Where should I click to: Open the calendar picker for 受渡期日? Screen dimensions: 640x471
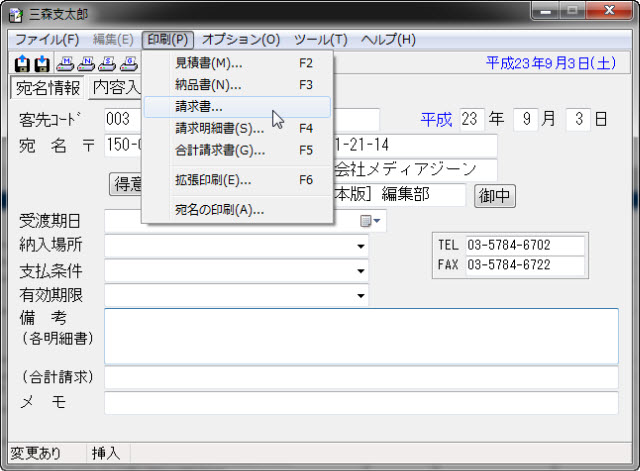click(369, 220)
